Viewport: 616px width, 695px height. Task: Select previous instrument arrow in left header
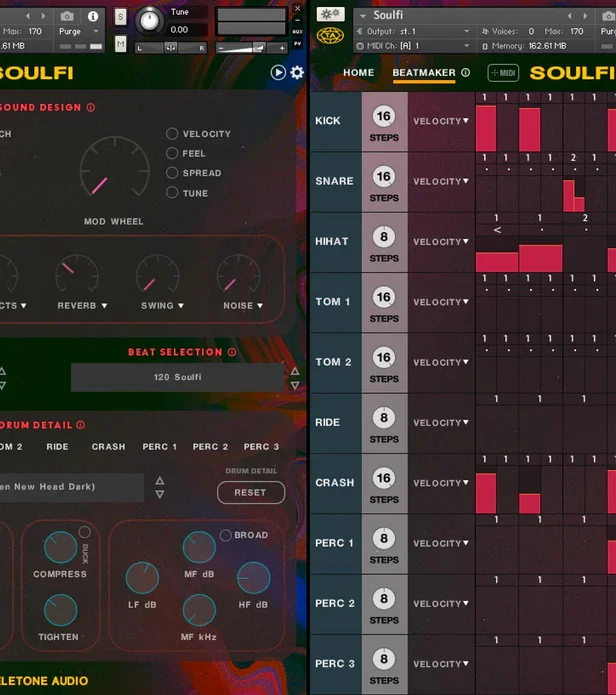[x=28, y=16]
